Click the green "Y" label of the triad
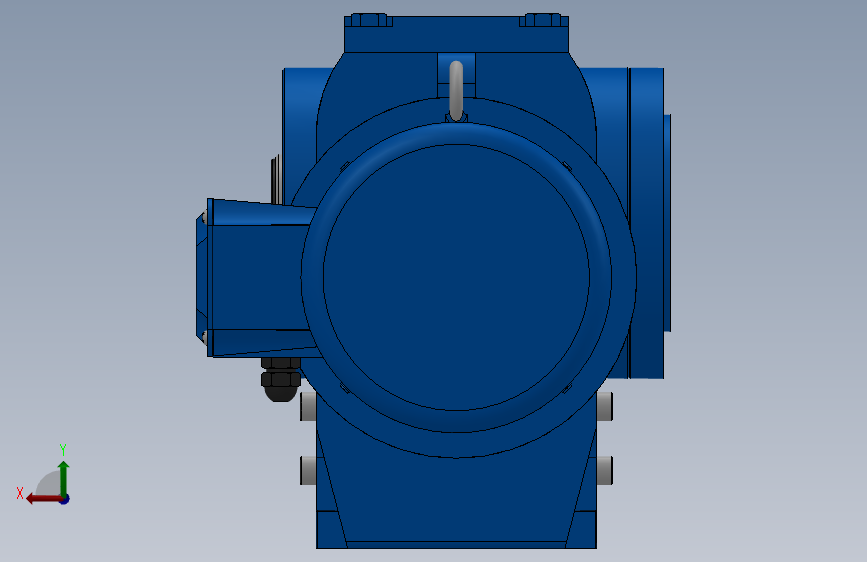 pyautogui.click(x=63, y=450)
